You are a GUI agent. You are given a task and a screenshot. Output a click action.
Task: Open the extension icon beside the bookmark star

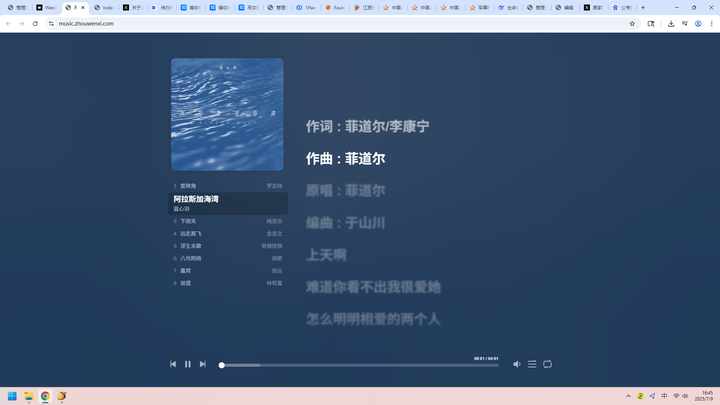click(x=651, y=23)
